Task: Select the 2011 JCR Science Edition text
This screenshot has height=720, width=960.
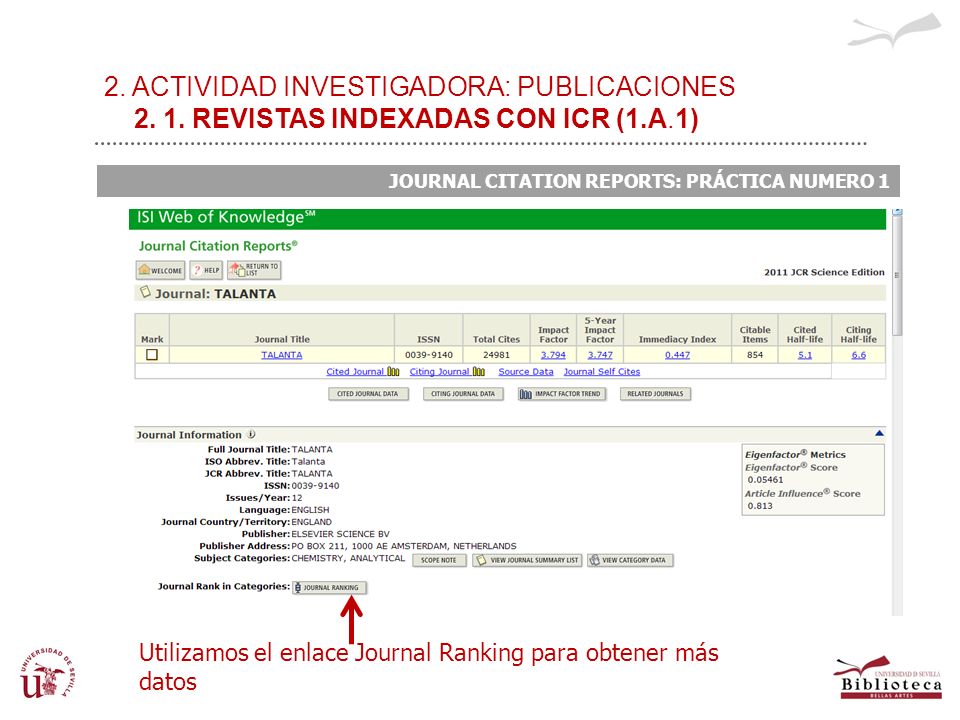Action: coord(824,272)
